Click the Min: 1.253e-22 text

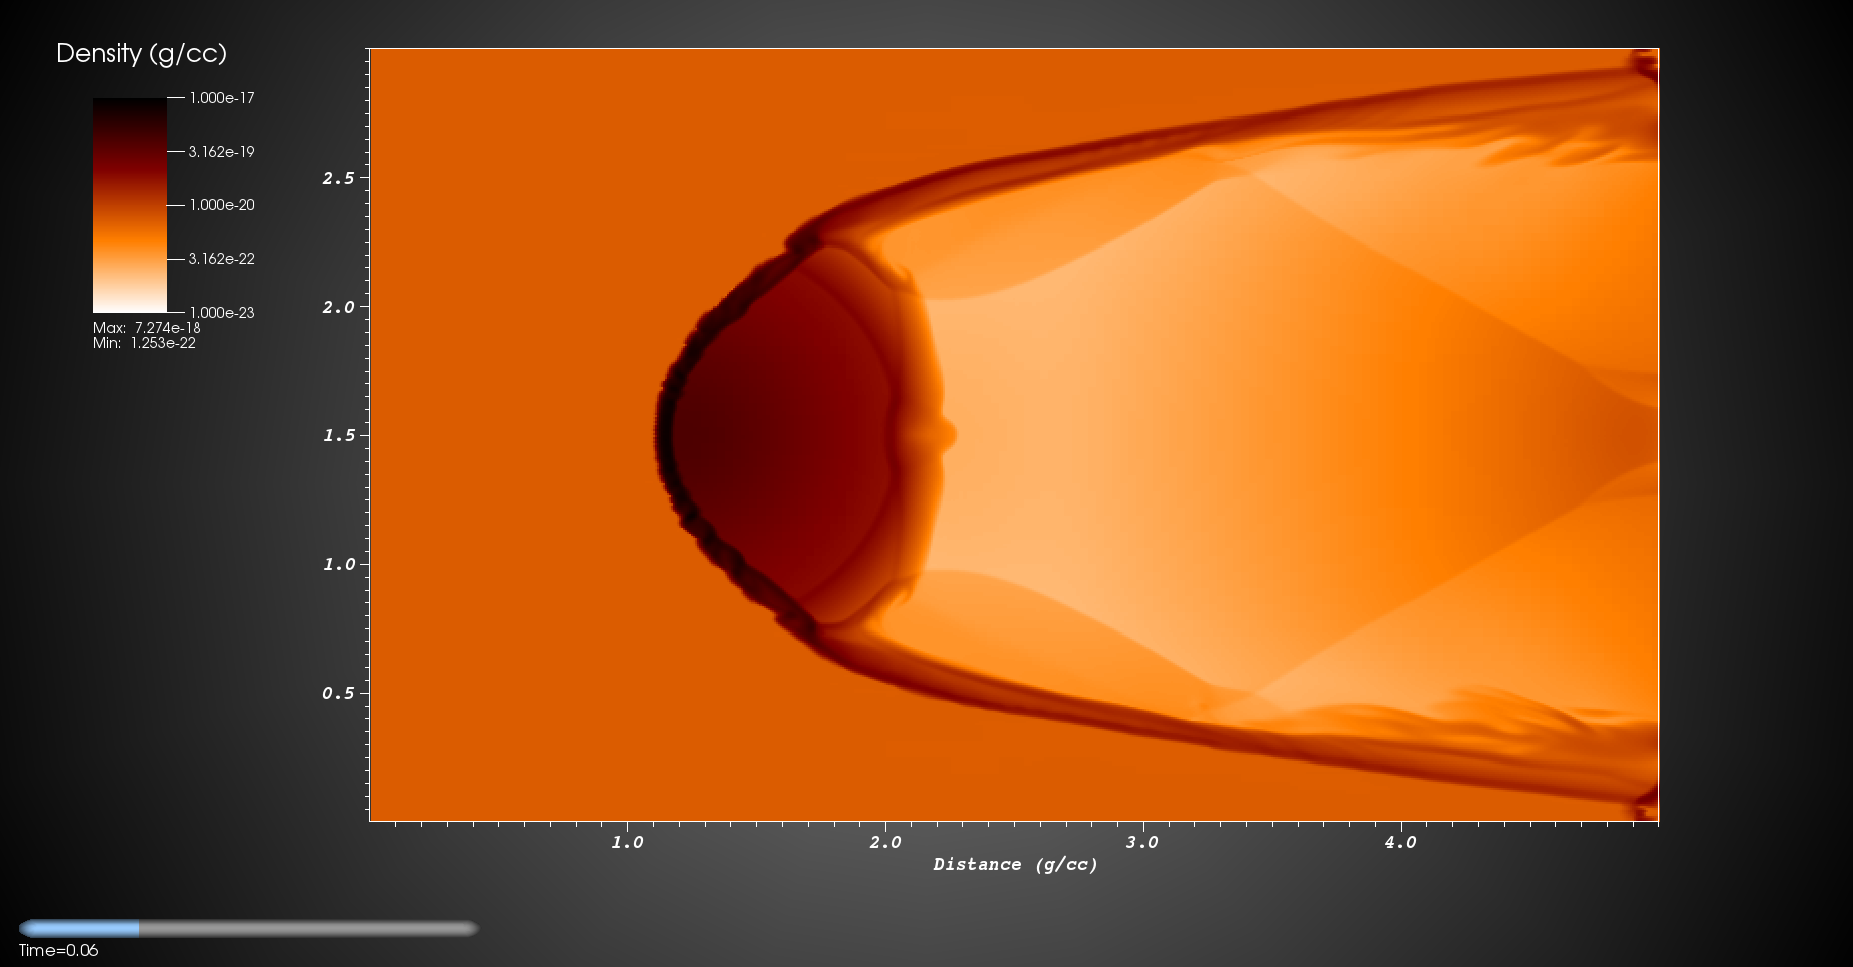coord(144,343)
